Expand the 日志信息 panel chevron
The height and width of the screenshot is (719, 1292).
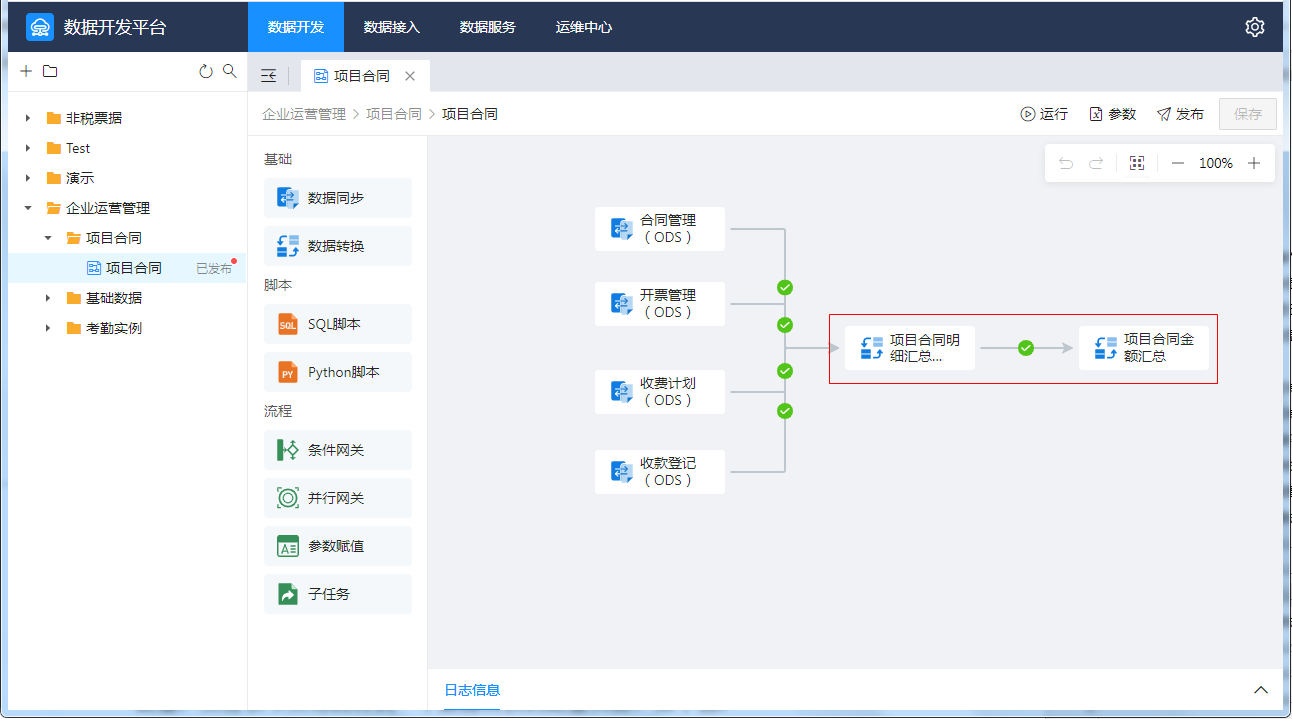pos(1261,690)
